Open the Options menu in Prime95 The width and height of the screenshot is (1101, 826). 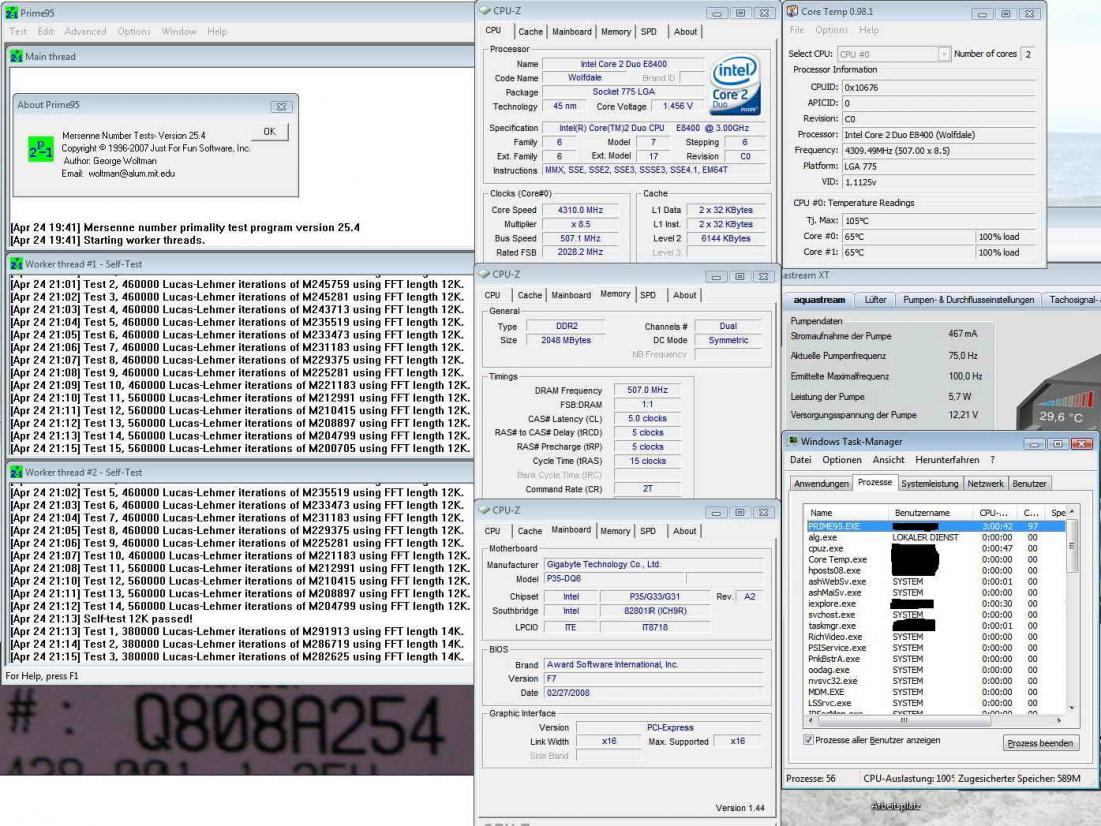(x=134, y=32)
